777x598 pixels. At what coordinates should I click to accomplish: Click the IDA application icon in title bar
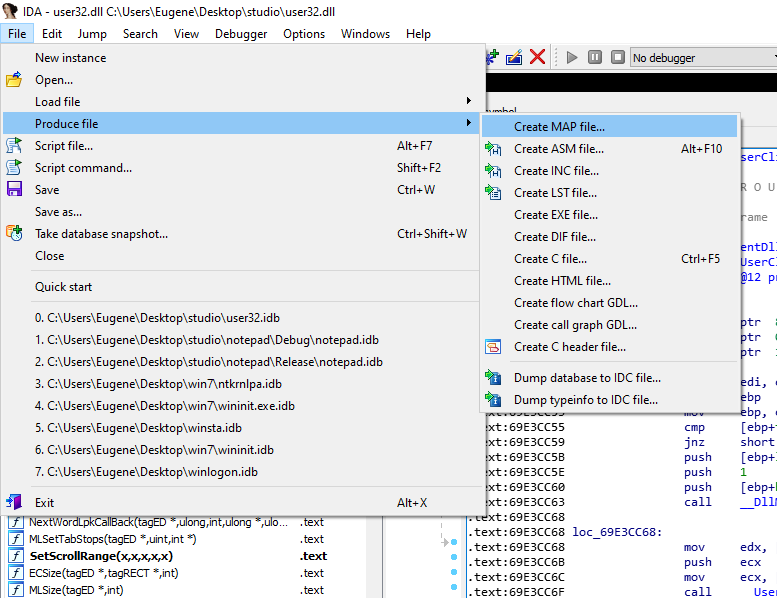(x=10, y=11)
